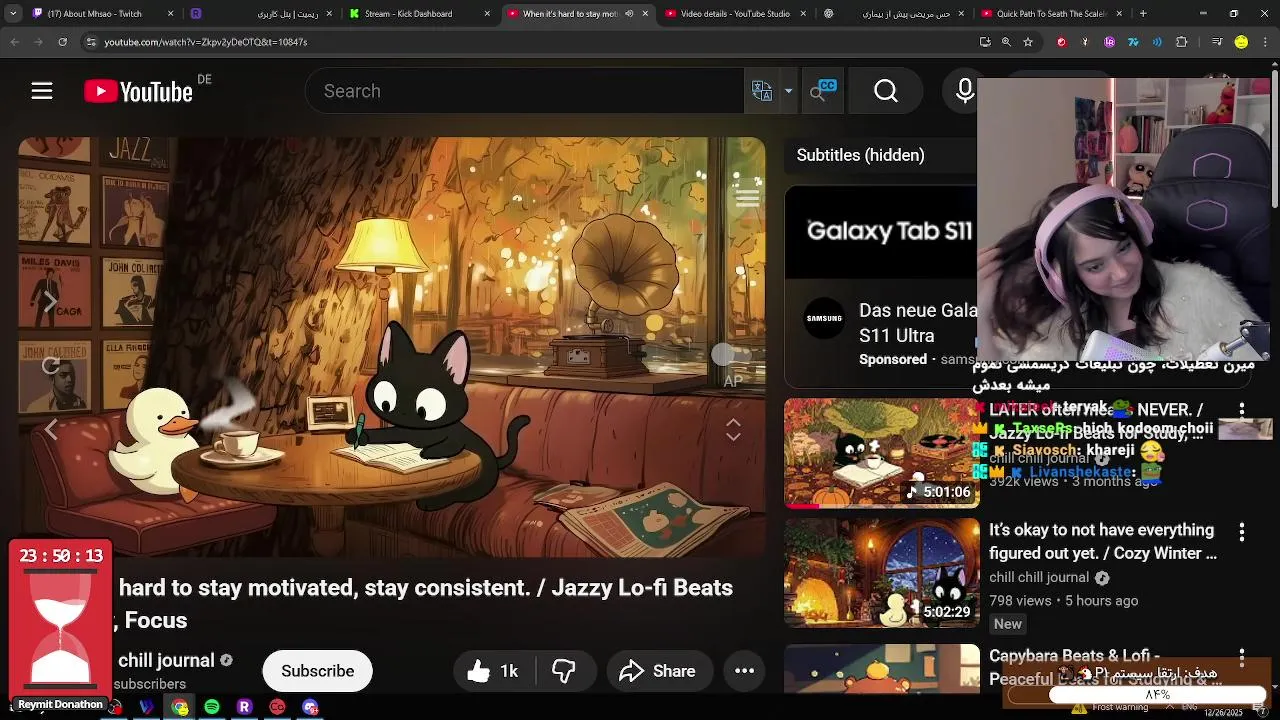Open the translate extension icon in search bar

[x=762, y=91]
